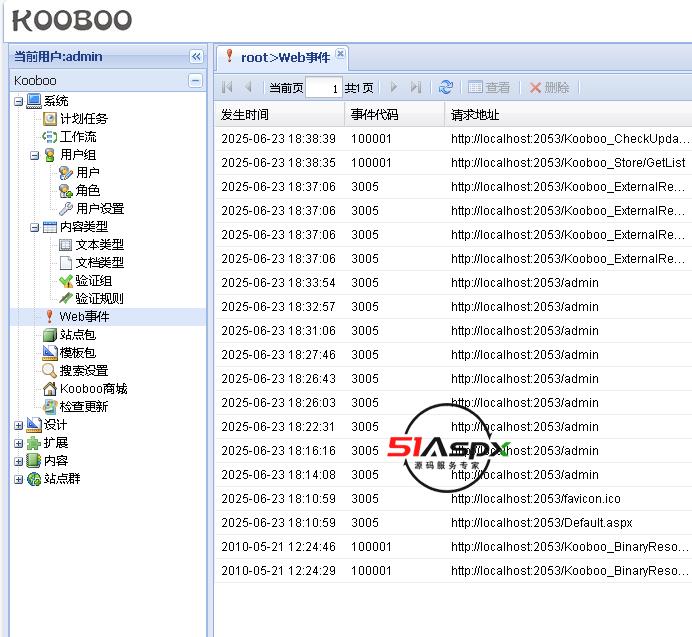Click the 当前用户:admin panel header
The image size is (692, 637).
coord(108,57)
